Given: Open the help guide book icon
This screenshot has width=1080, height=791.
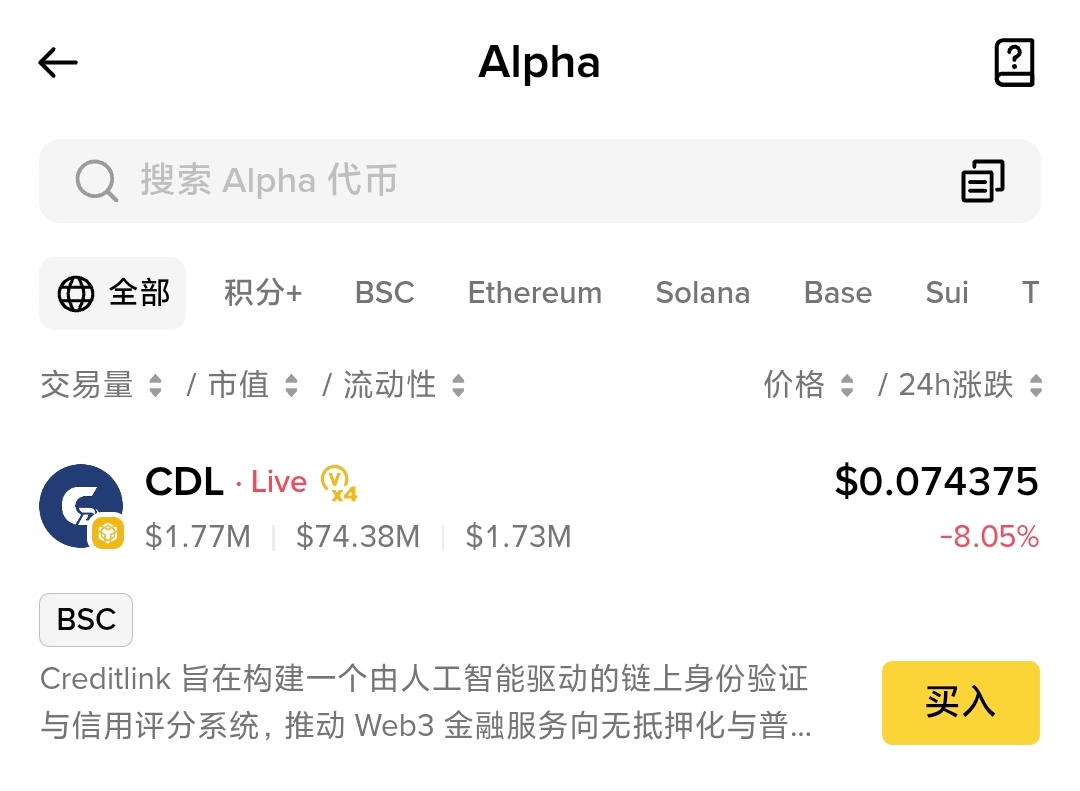Looking at the screenshot, I should click(x=1014, y=63).
